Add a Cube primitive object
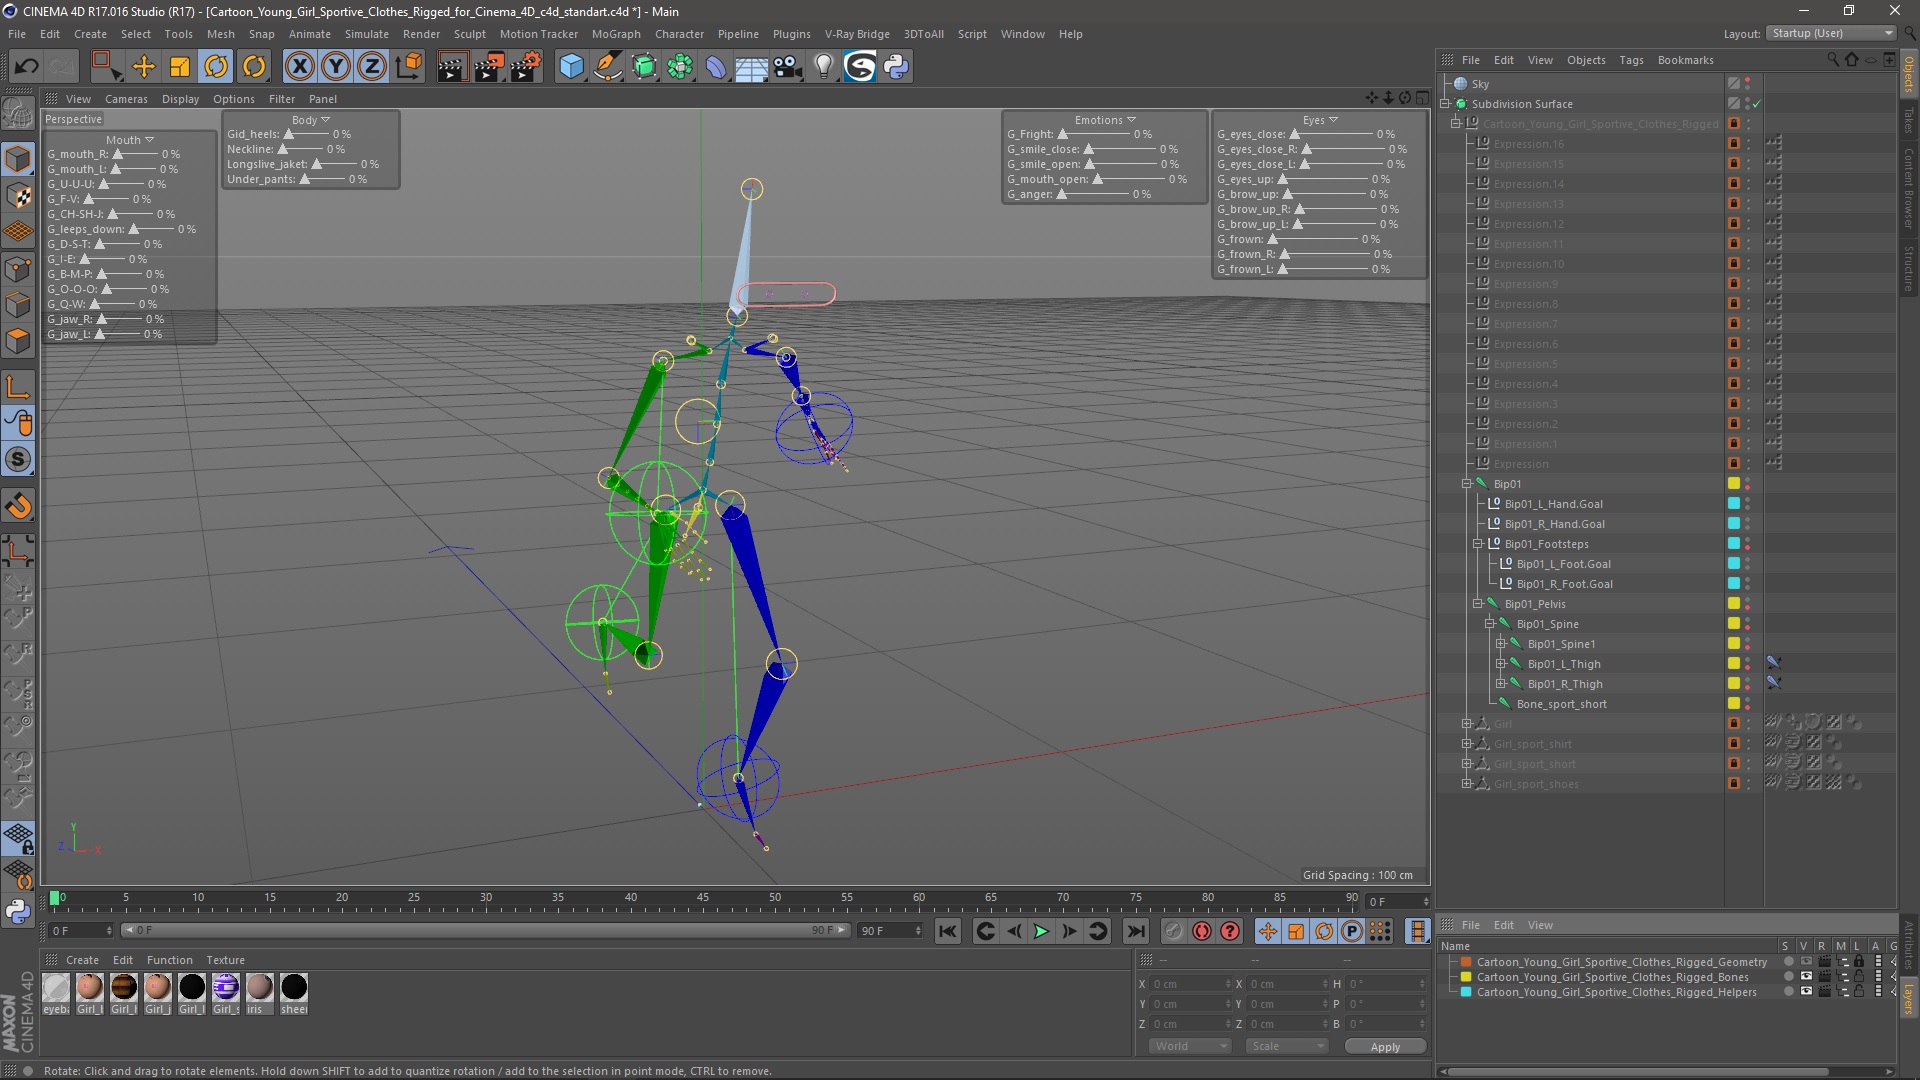 click(x=571, y=67)
